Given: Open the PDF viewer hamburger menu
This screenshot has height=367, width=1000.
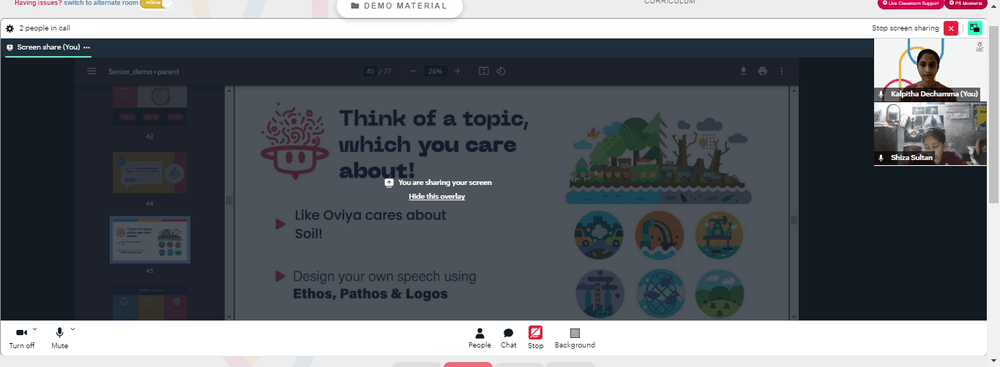Looking at the screenshot, I should [x=91, y=71].
